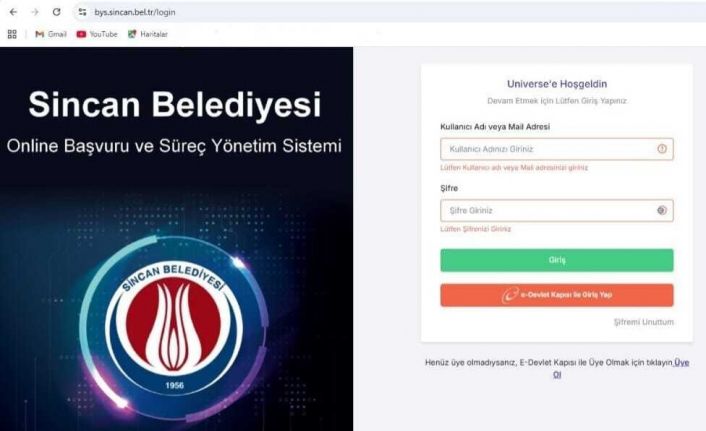Open the Gmail bookmark
This screenshot has width=706, height=431.
click(51, 34)
